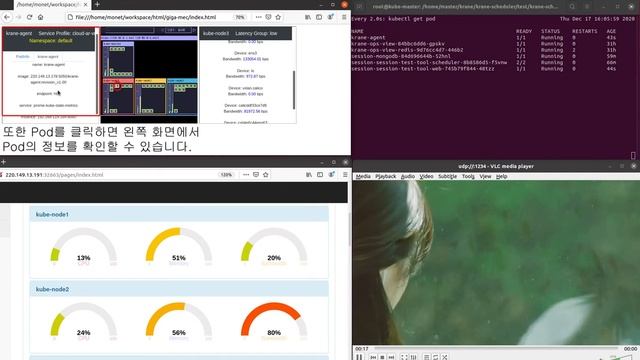The width and height of the screenshot is (640, 360).
Task: Pause the VLC stream playback
Action: pyautogui.click(x=359, y=357)
